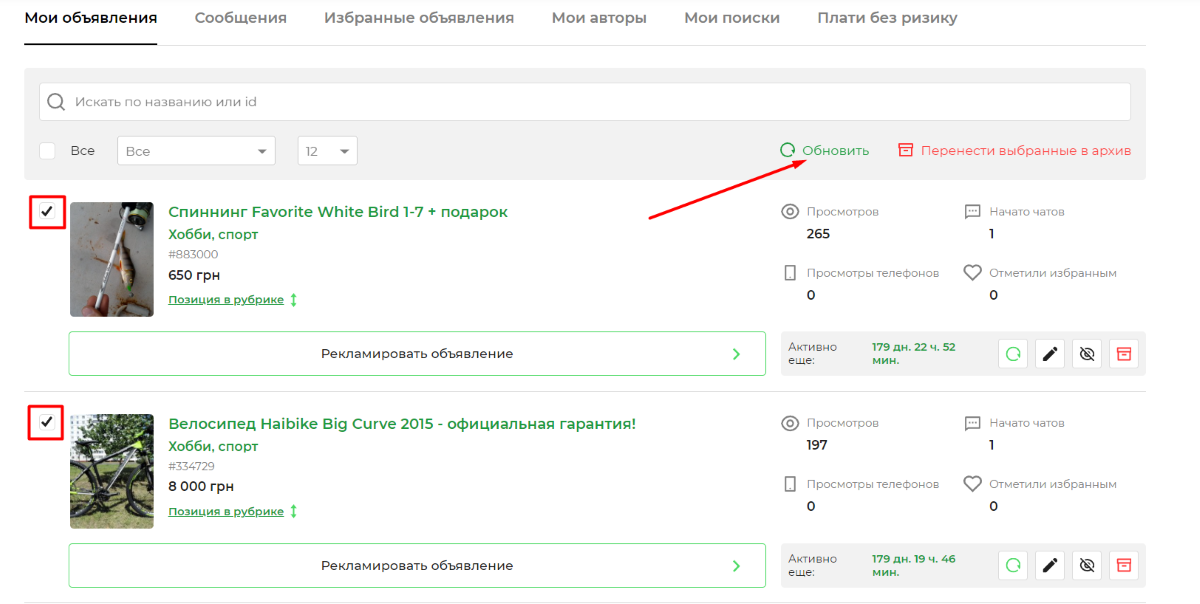Uncheck the Спиннинг Favorite White Bird checkbox
Image resolution: width=1200 pixels, height=604 pixels.
coord(47,211)
